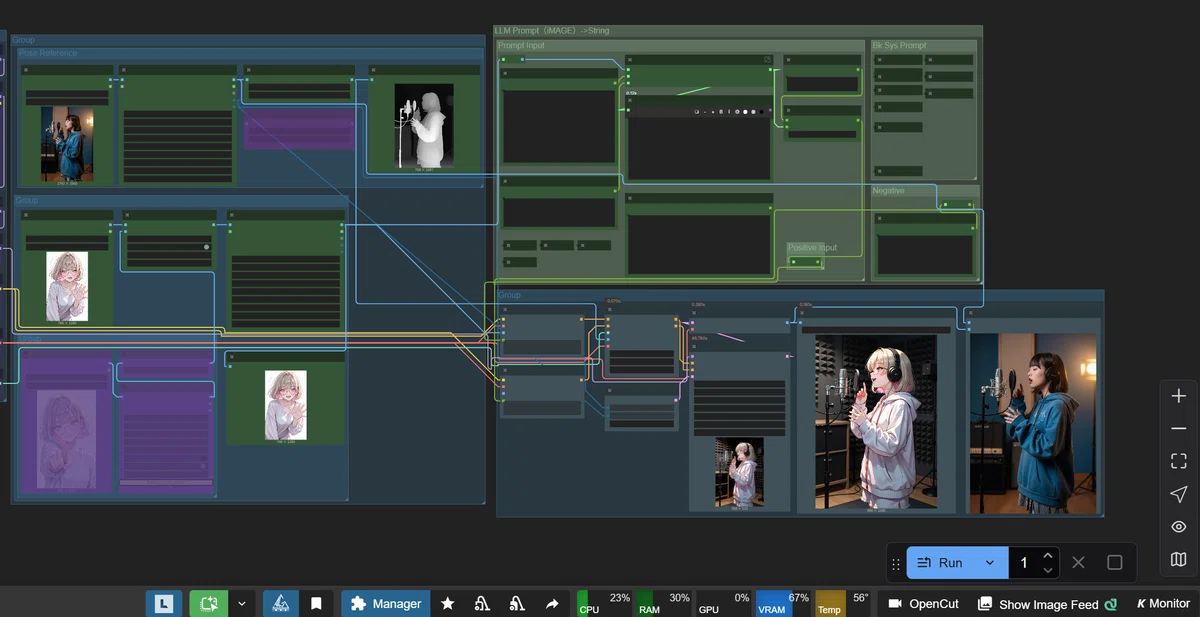This screenshot has height=617, width=1200.
Task: Click Show Image Feed button
Action: point(1047,604)
